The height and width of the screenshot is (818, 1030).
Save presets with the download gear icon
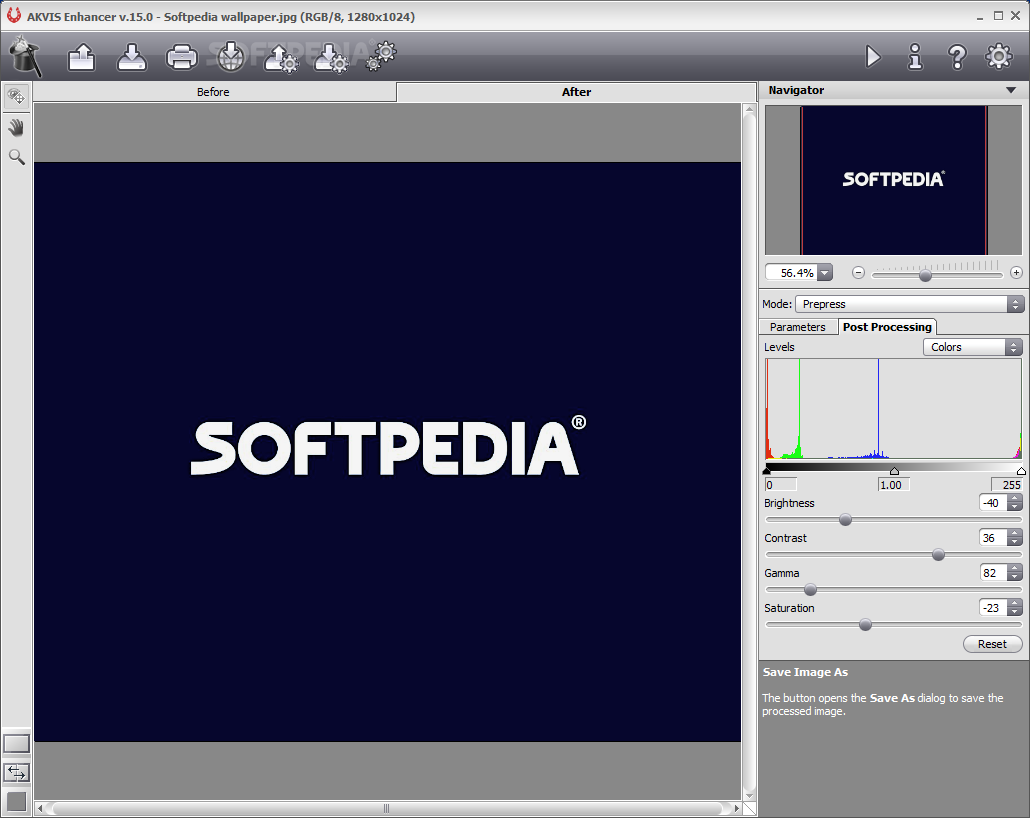[x=331, y=58]
